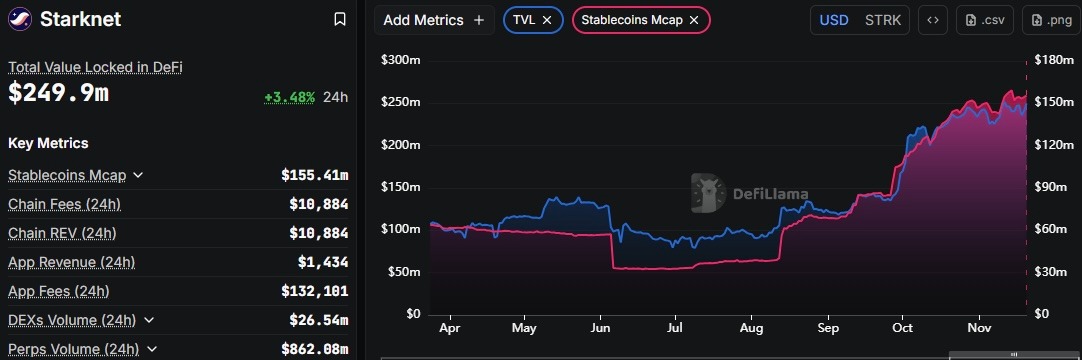Download chart data as .csv
The width and height of the screenshot is (1082, 360).
tap(985, 20)
